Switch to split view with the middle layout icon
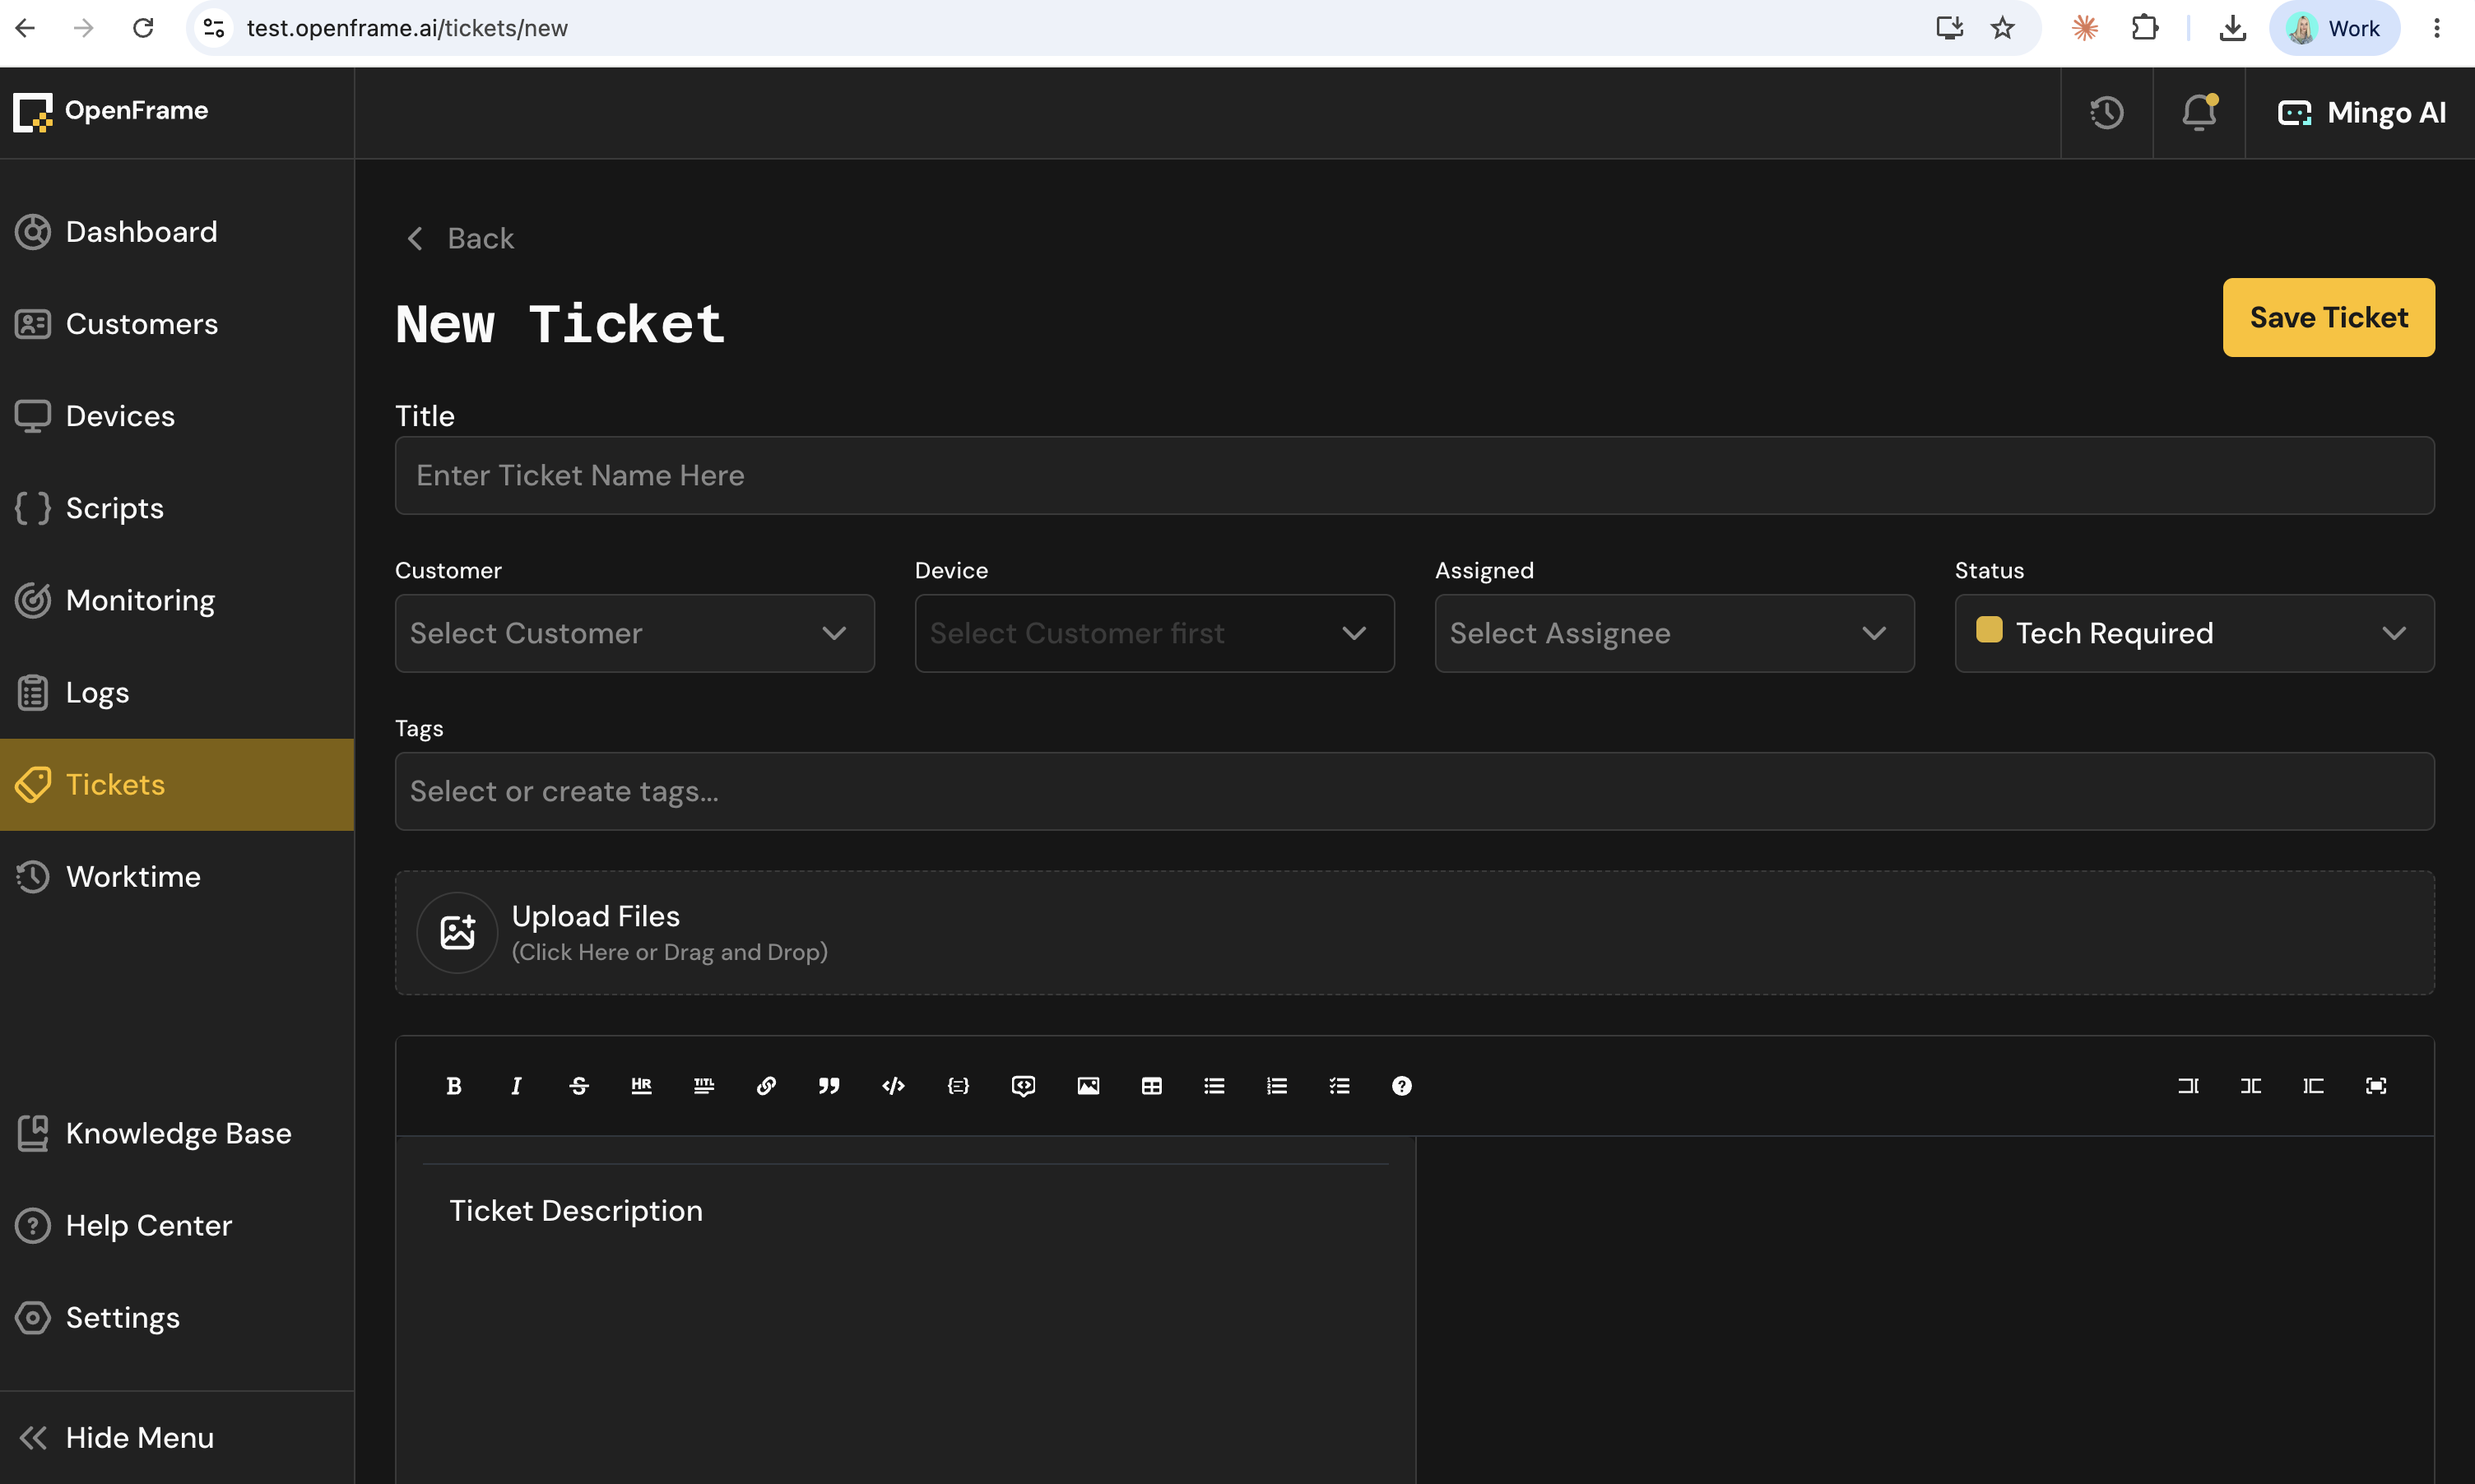The height and width of the screenshot is (1484, 2475). [2251, 1086]
